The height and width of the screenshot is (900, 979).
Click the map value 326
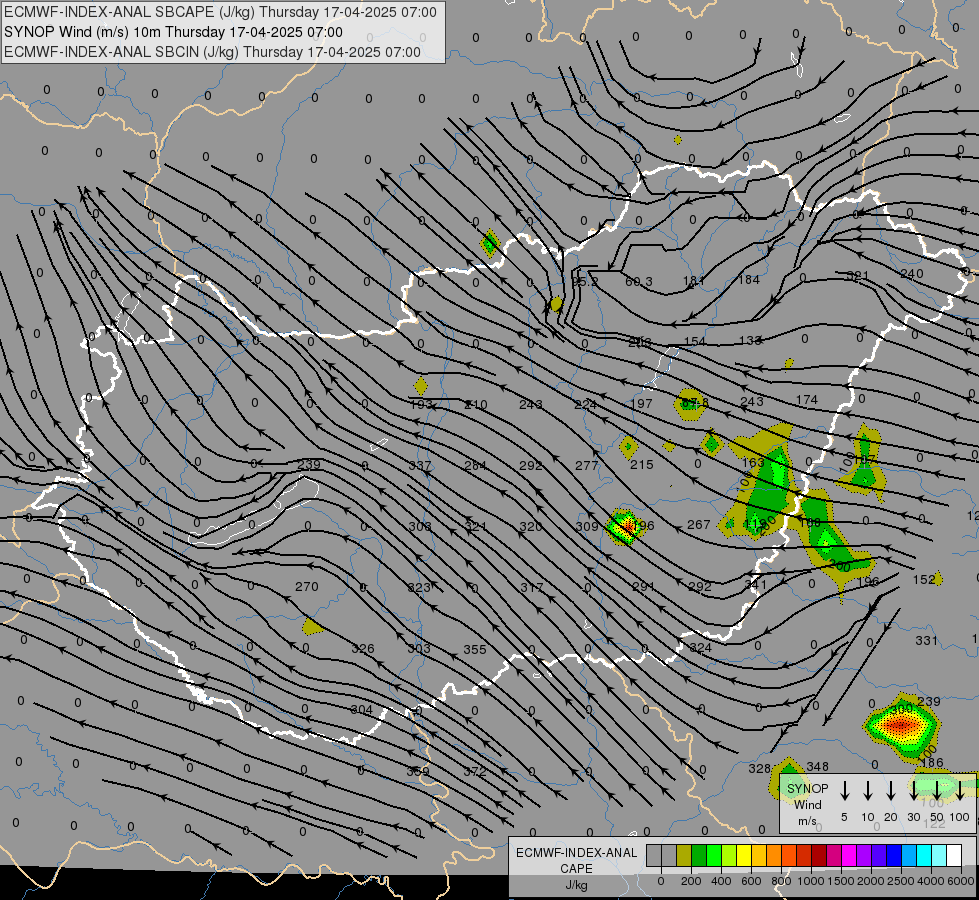coord(363,649)
